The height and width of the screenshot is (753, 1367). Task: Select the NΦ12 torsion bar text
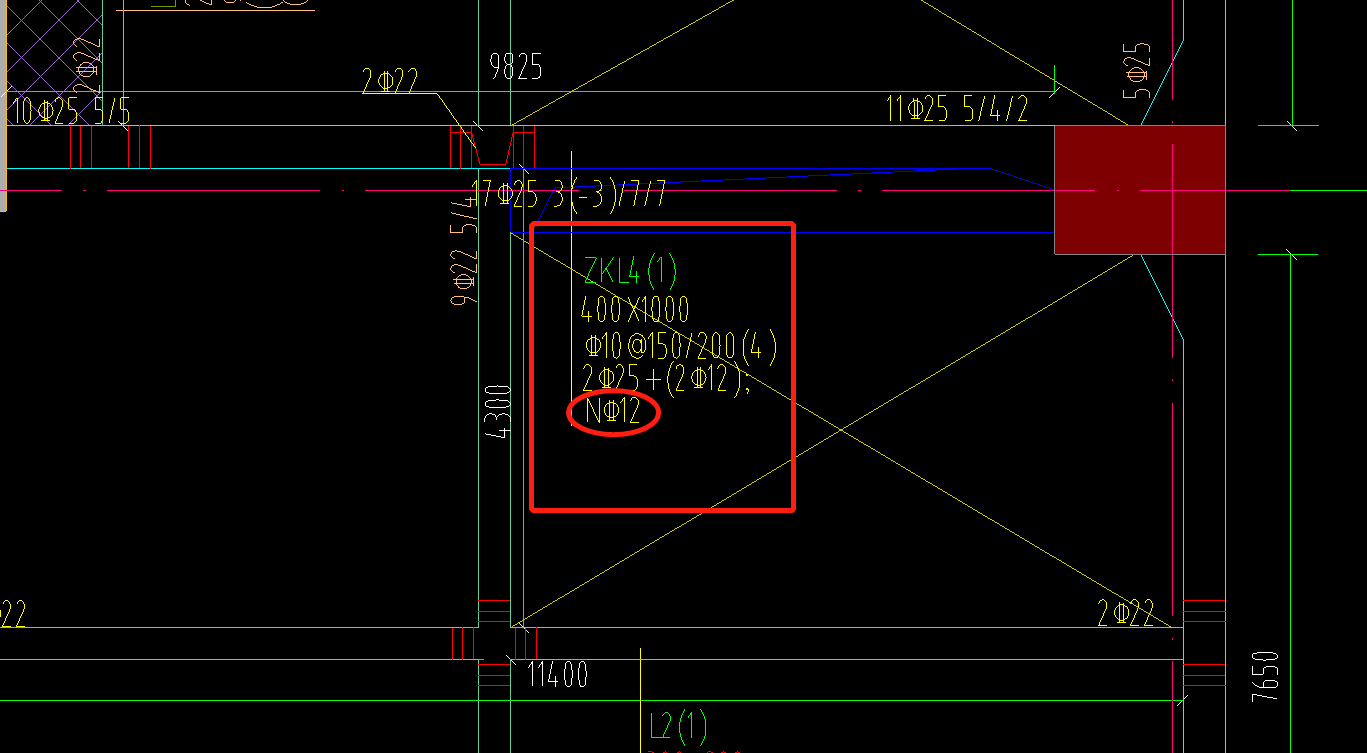(613, 413)
